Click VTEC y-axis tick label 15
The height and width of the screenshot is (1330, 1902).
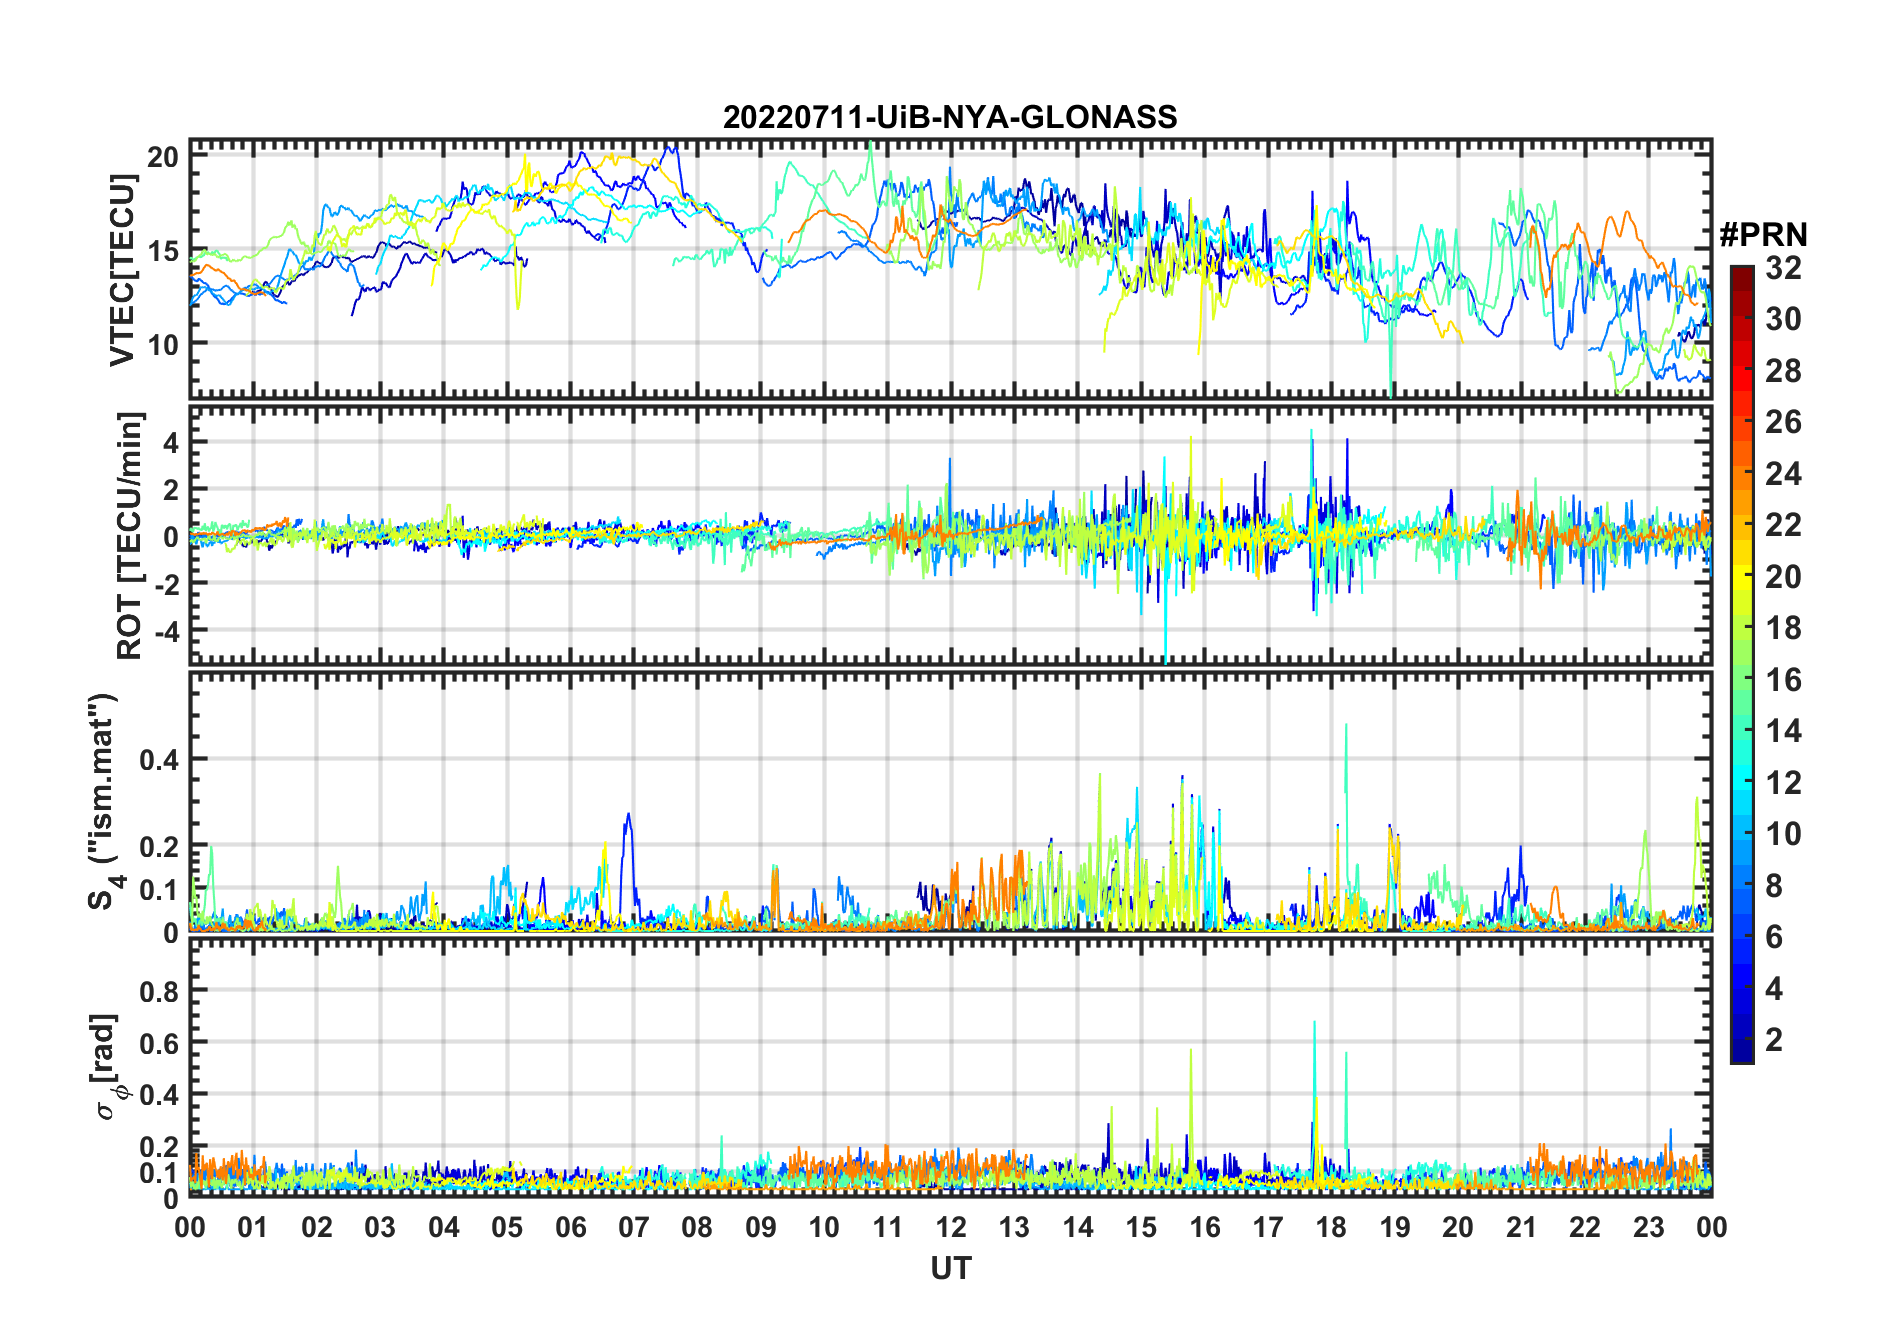click(x=163, y=251)
